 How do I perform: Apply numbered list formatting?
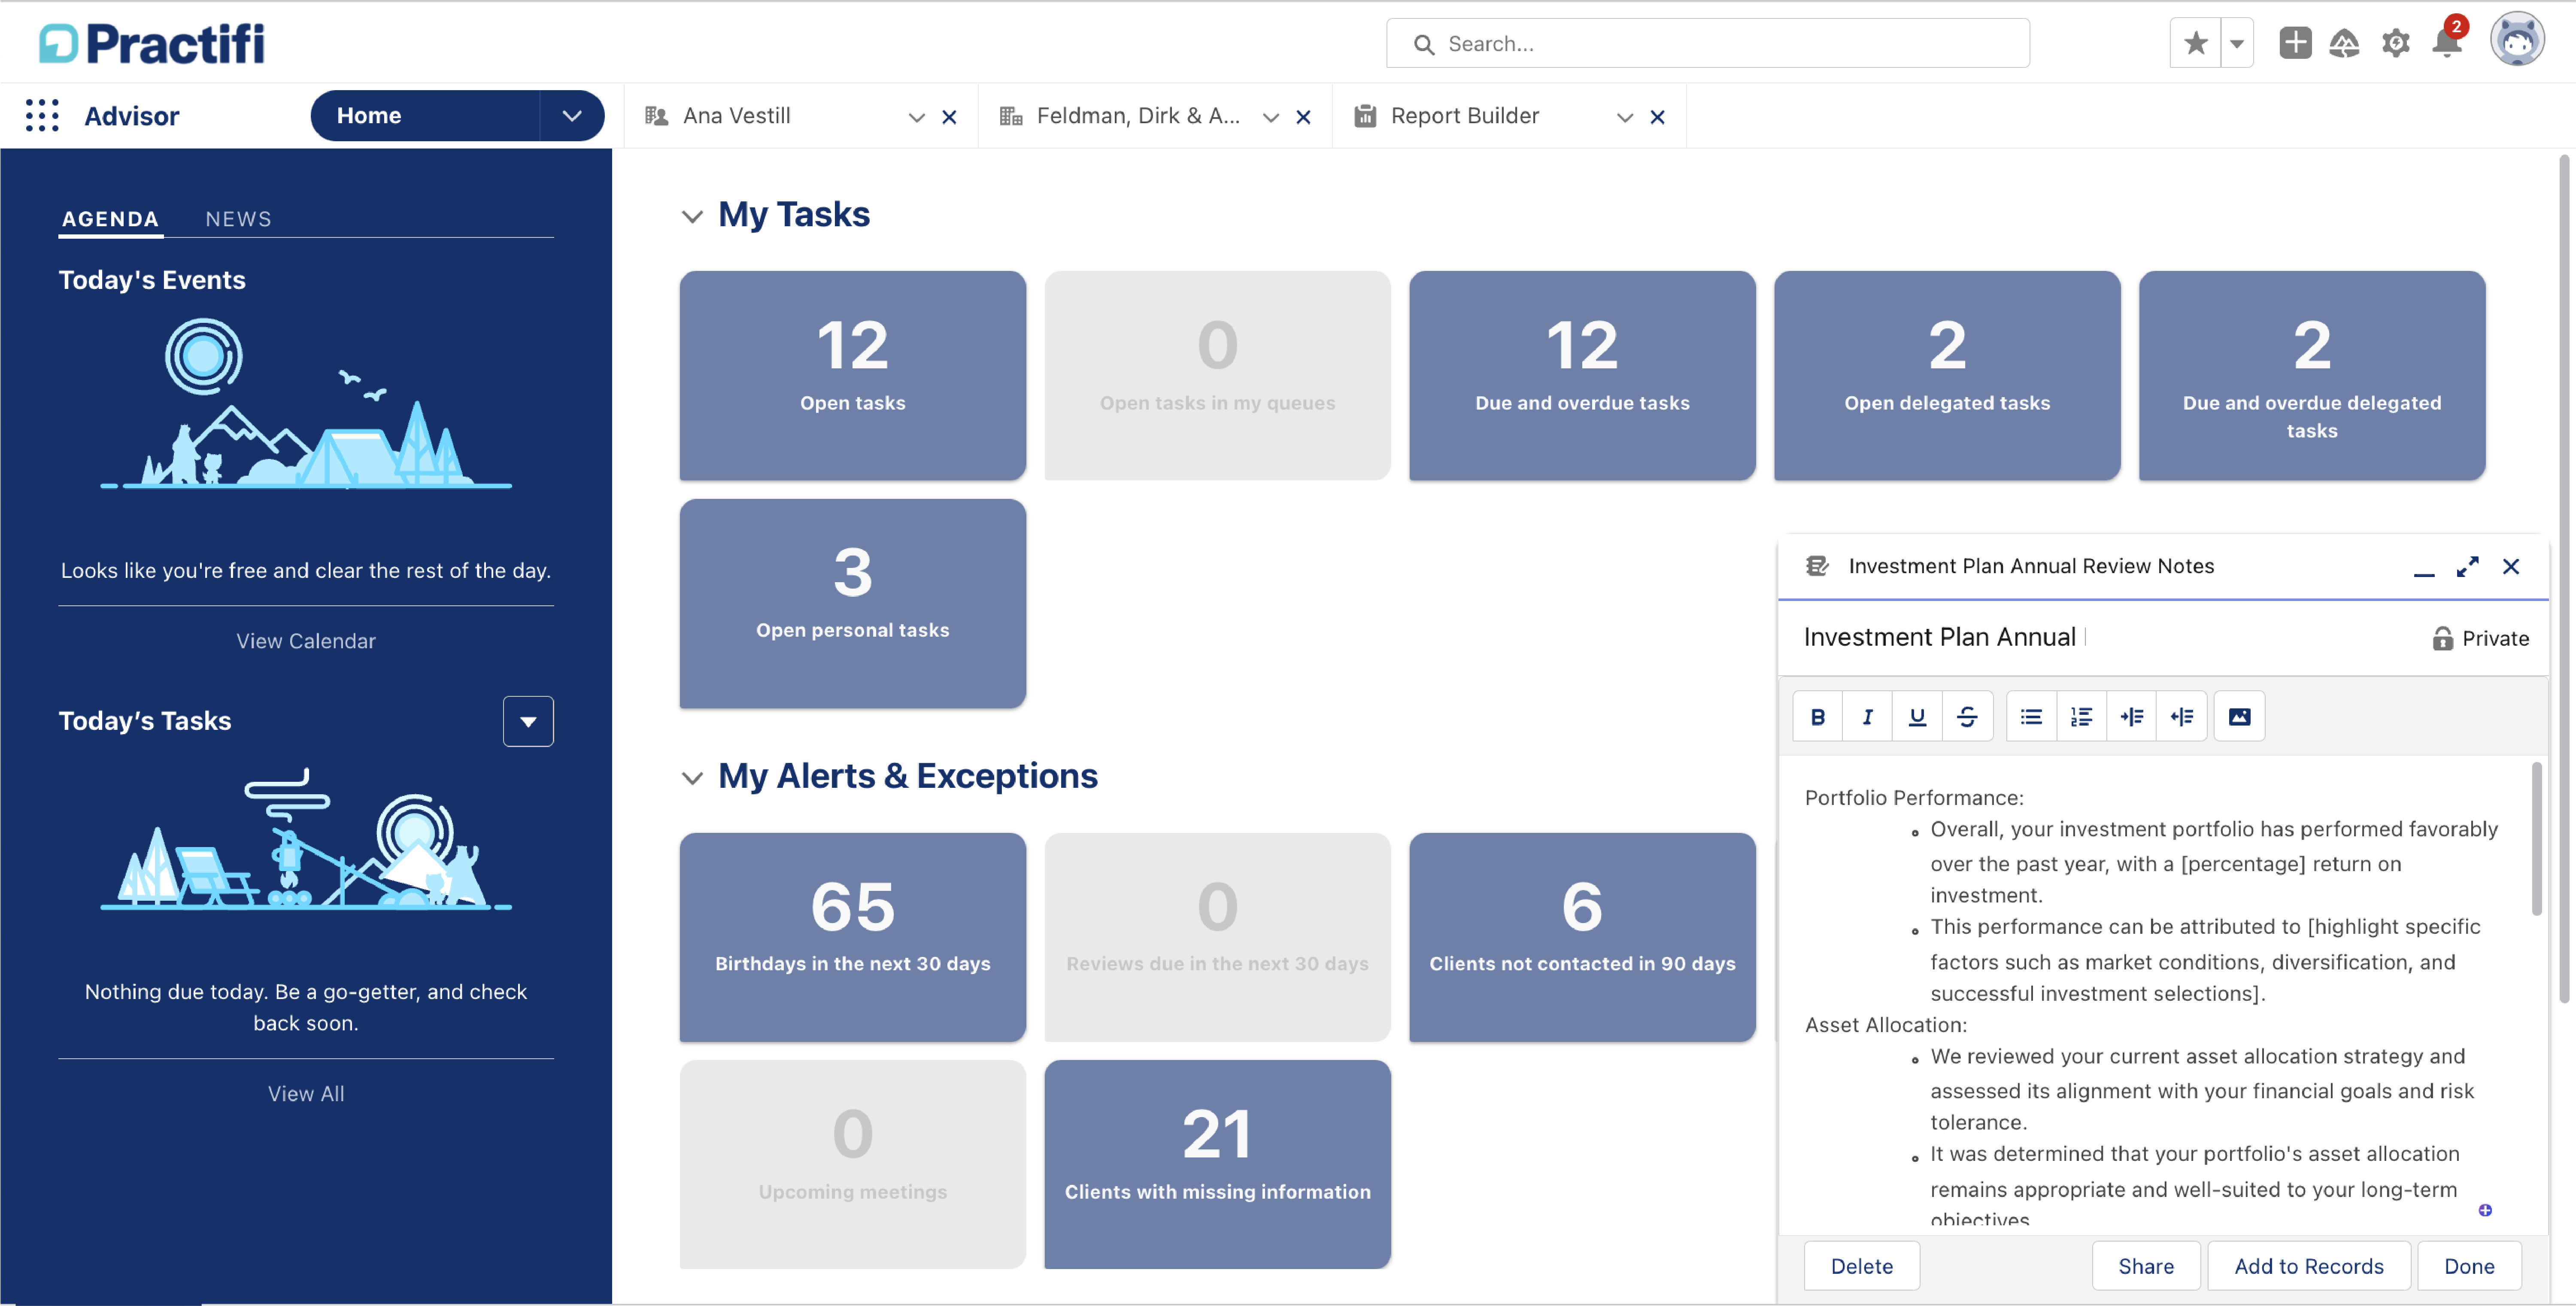[2081, 716]
